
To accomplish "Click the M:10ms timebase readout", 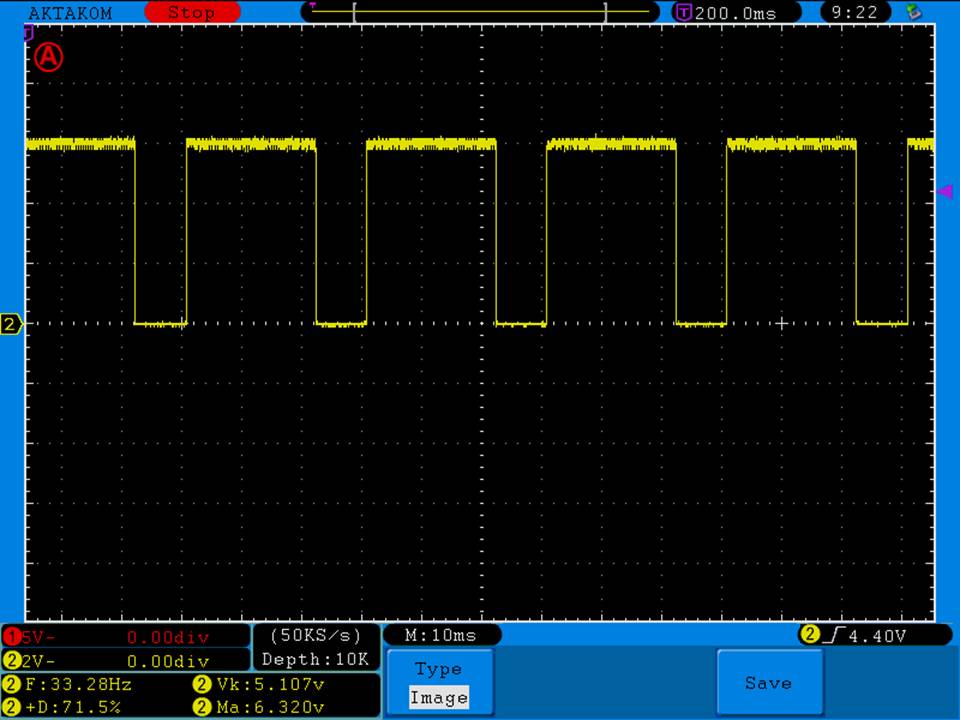I will point(441,636).
